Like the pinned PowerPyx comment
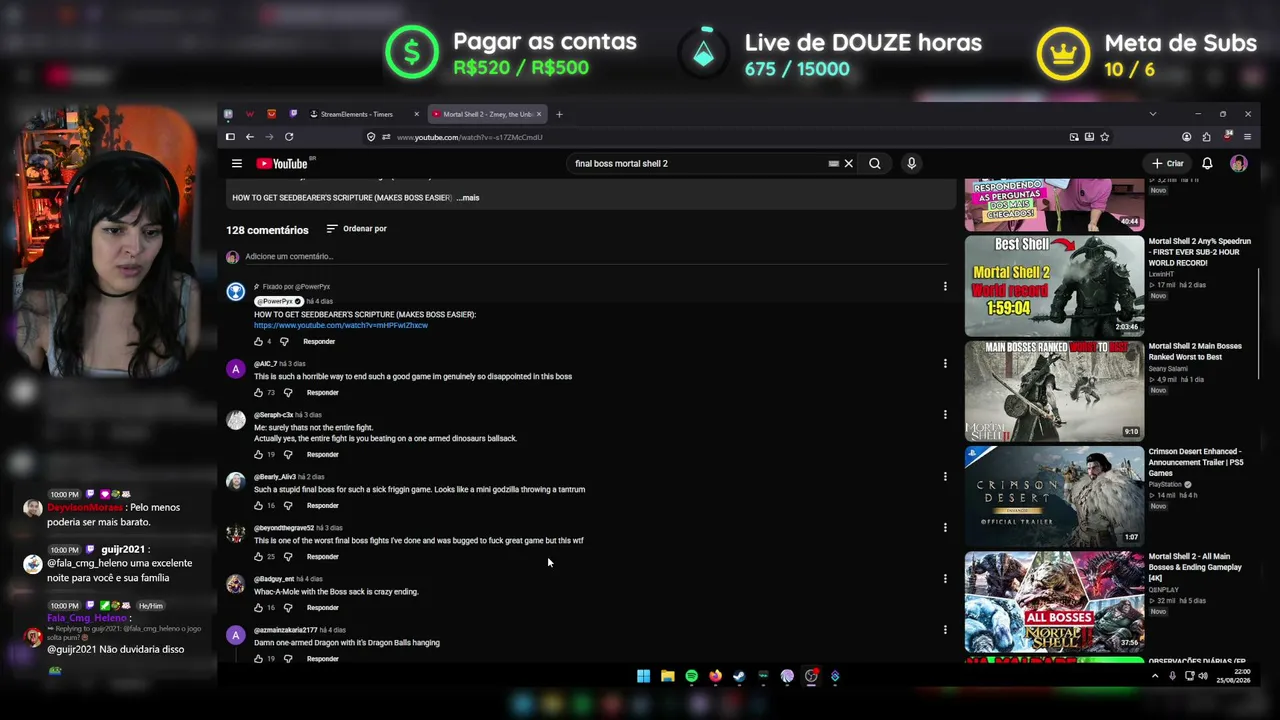1280x720 pixels. [258, 342]
